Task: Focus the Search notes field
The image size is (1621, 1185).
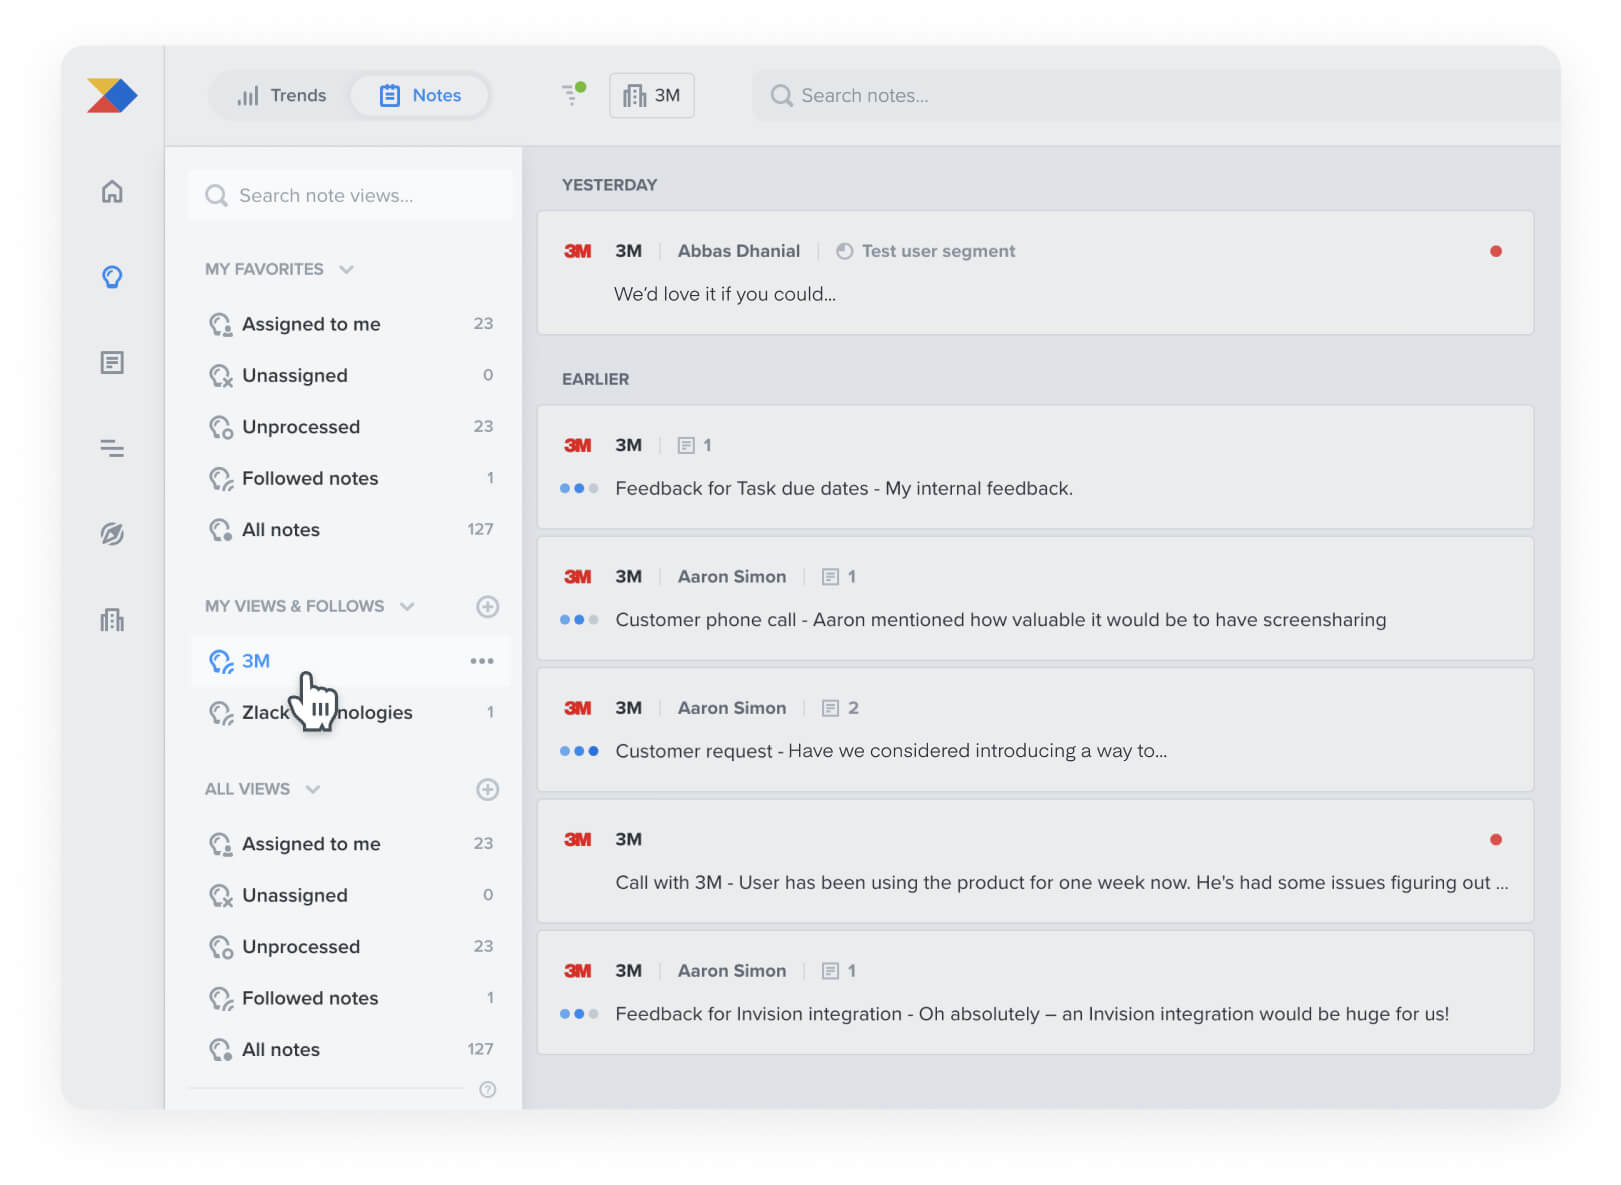Action: click(x=1155, y=95)
